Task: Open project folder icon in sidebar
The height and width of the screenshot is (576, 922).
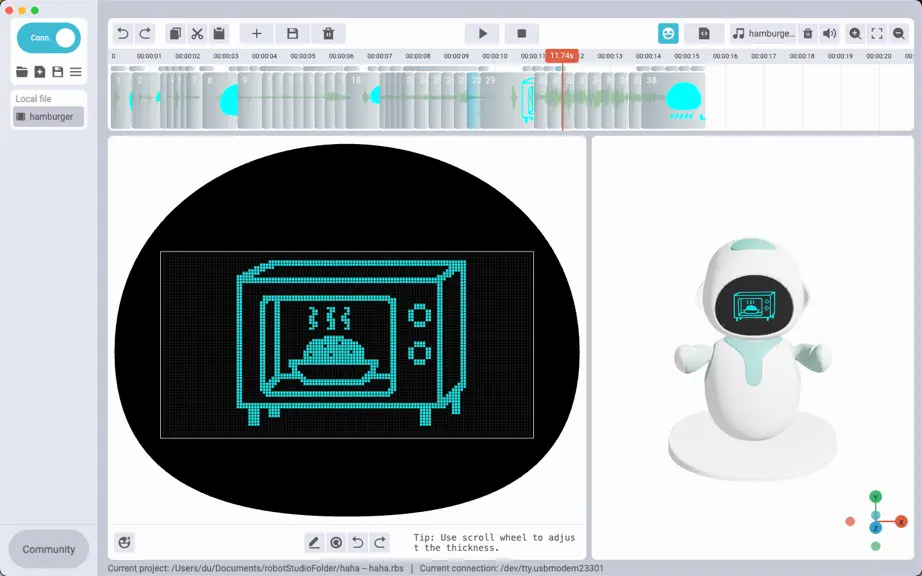Action: pyautogui.click(x=22, y=72)
